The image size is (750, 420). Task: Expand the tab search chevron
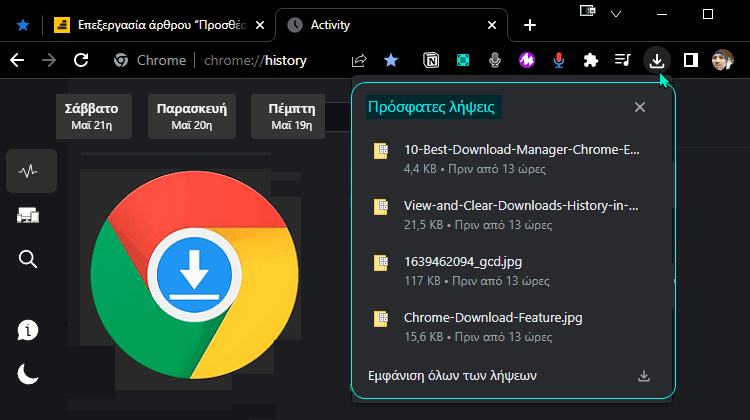[x=615, y=13]
